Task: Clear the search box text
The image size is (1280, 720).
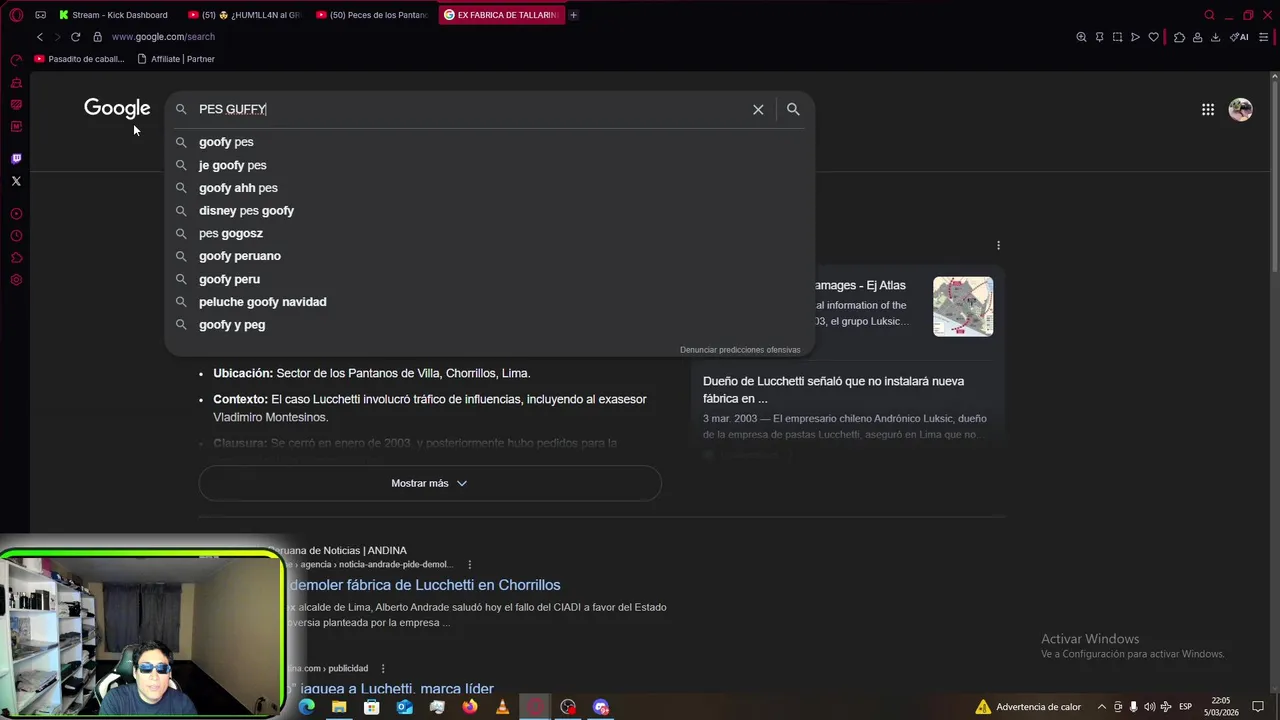Action: point(758,109)
